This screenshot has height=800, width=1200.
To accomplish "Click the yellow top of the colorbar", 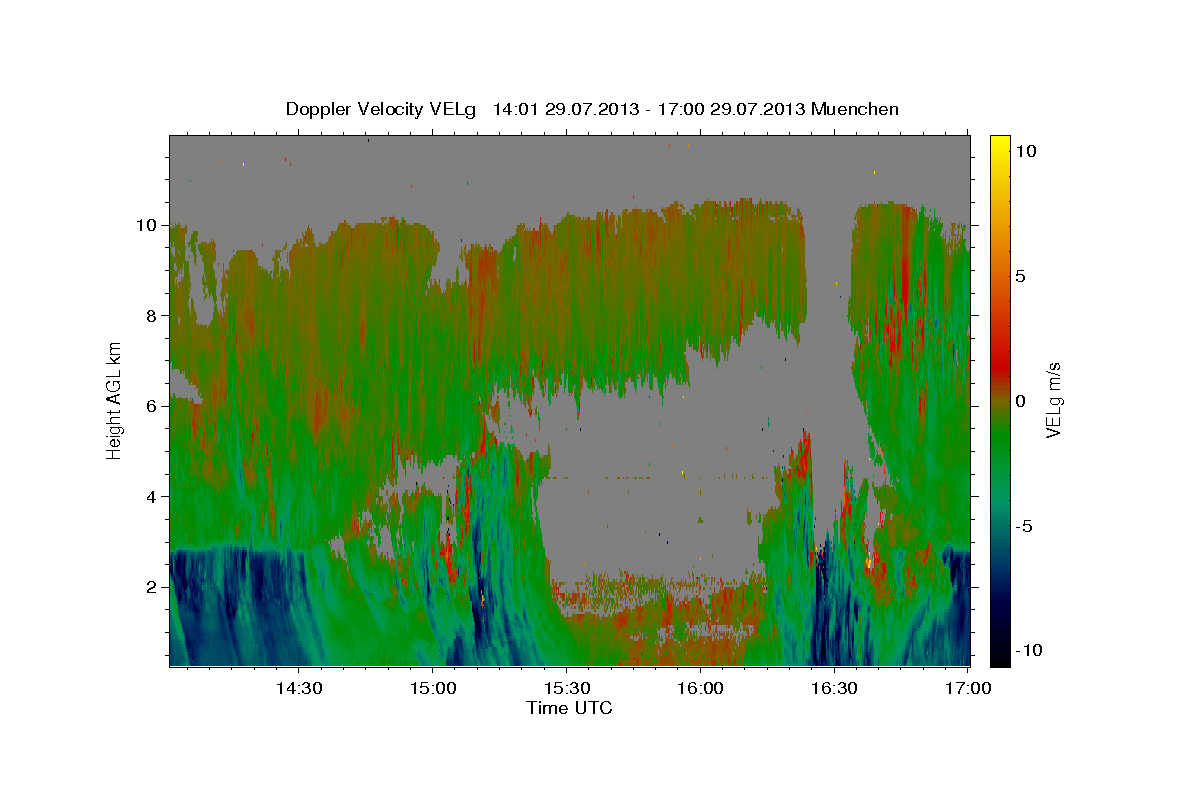I will point(1000,145).
